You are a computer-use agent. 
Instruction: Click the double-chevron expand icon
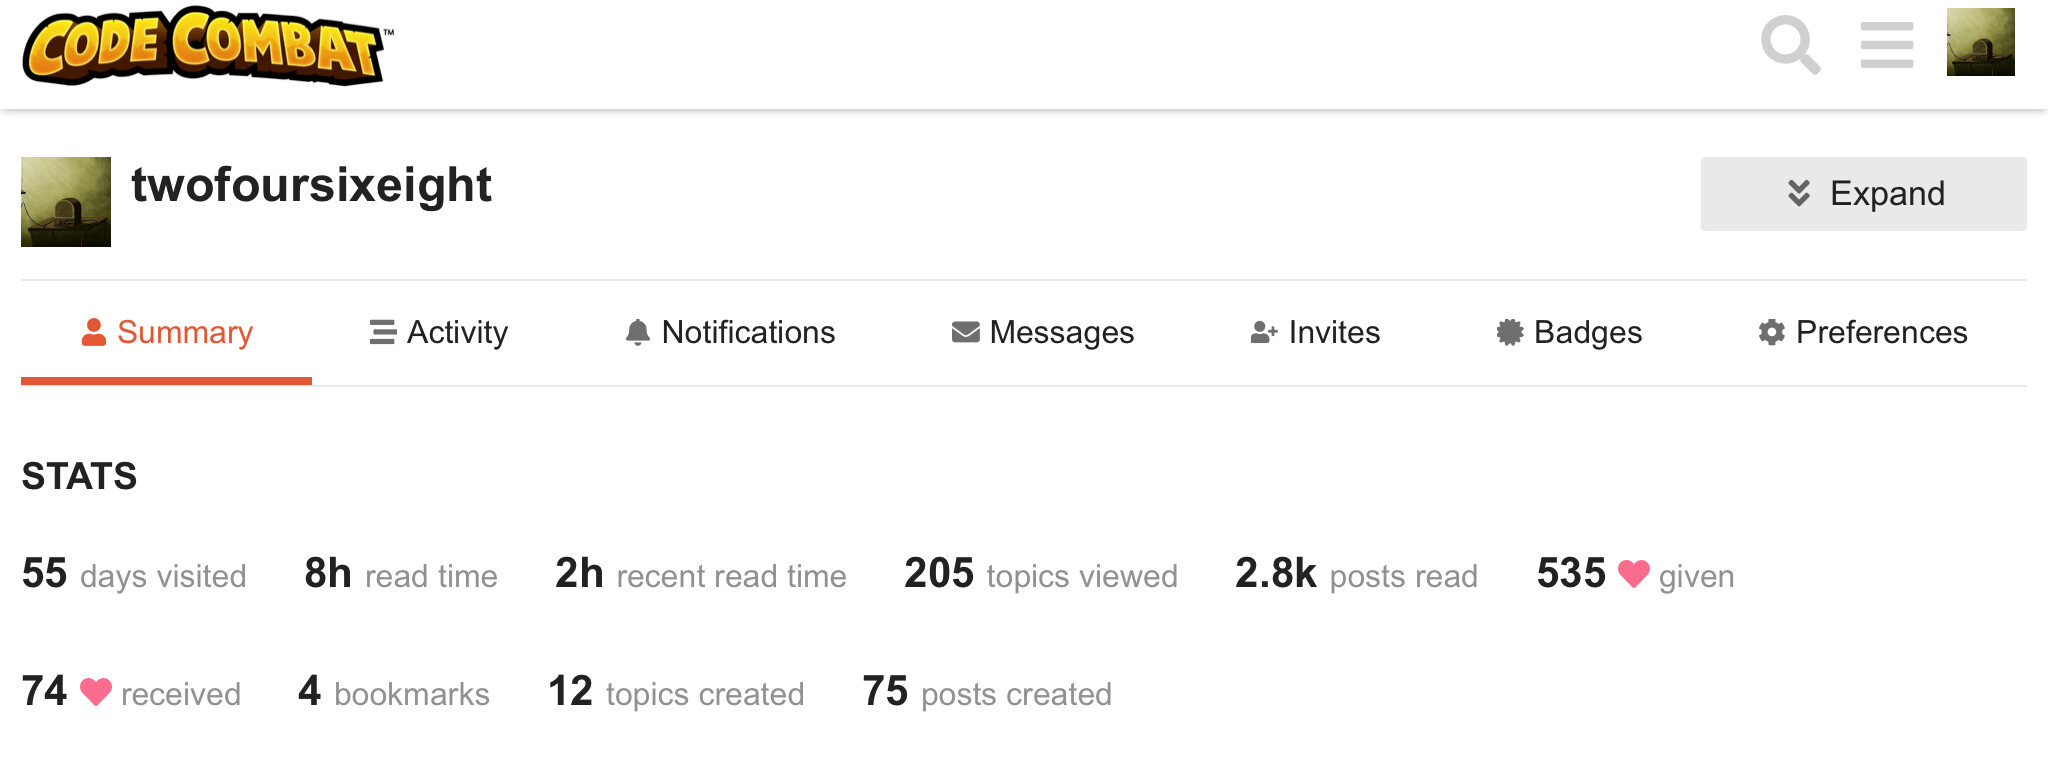pyautogui.click(x=1799, y=193)
